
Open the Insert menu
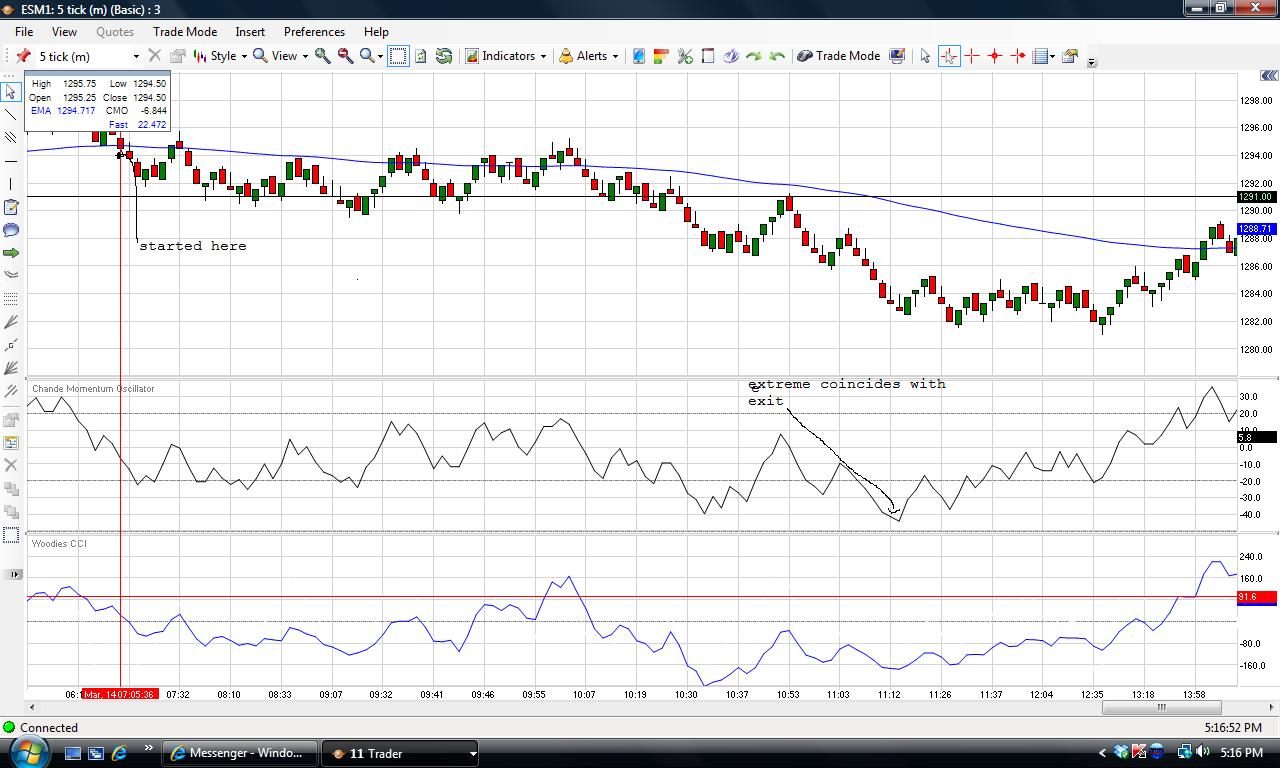click(x=250, y=32)
